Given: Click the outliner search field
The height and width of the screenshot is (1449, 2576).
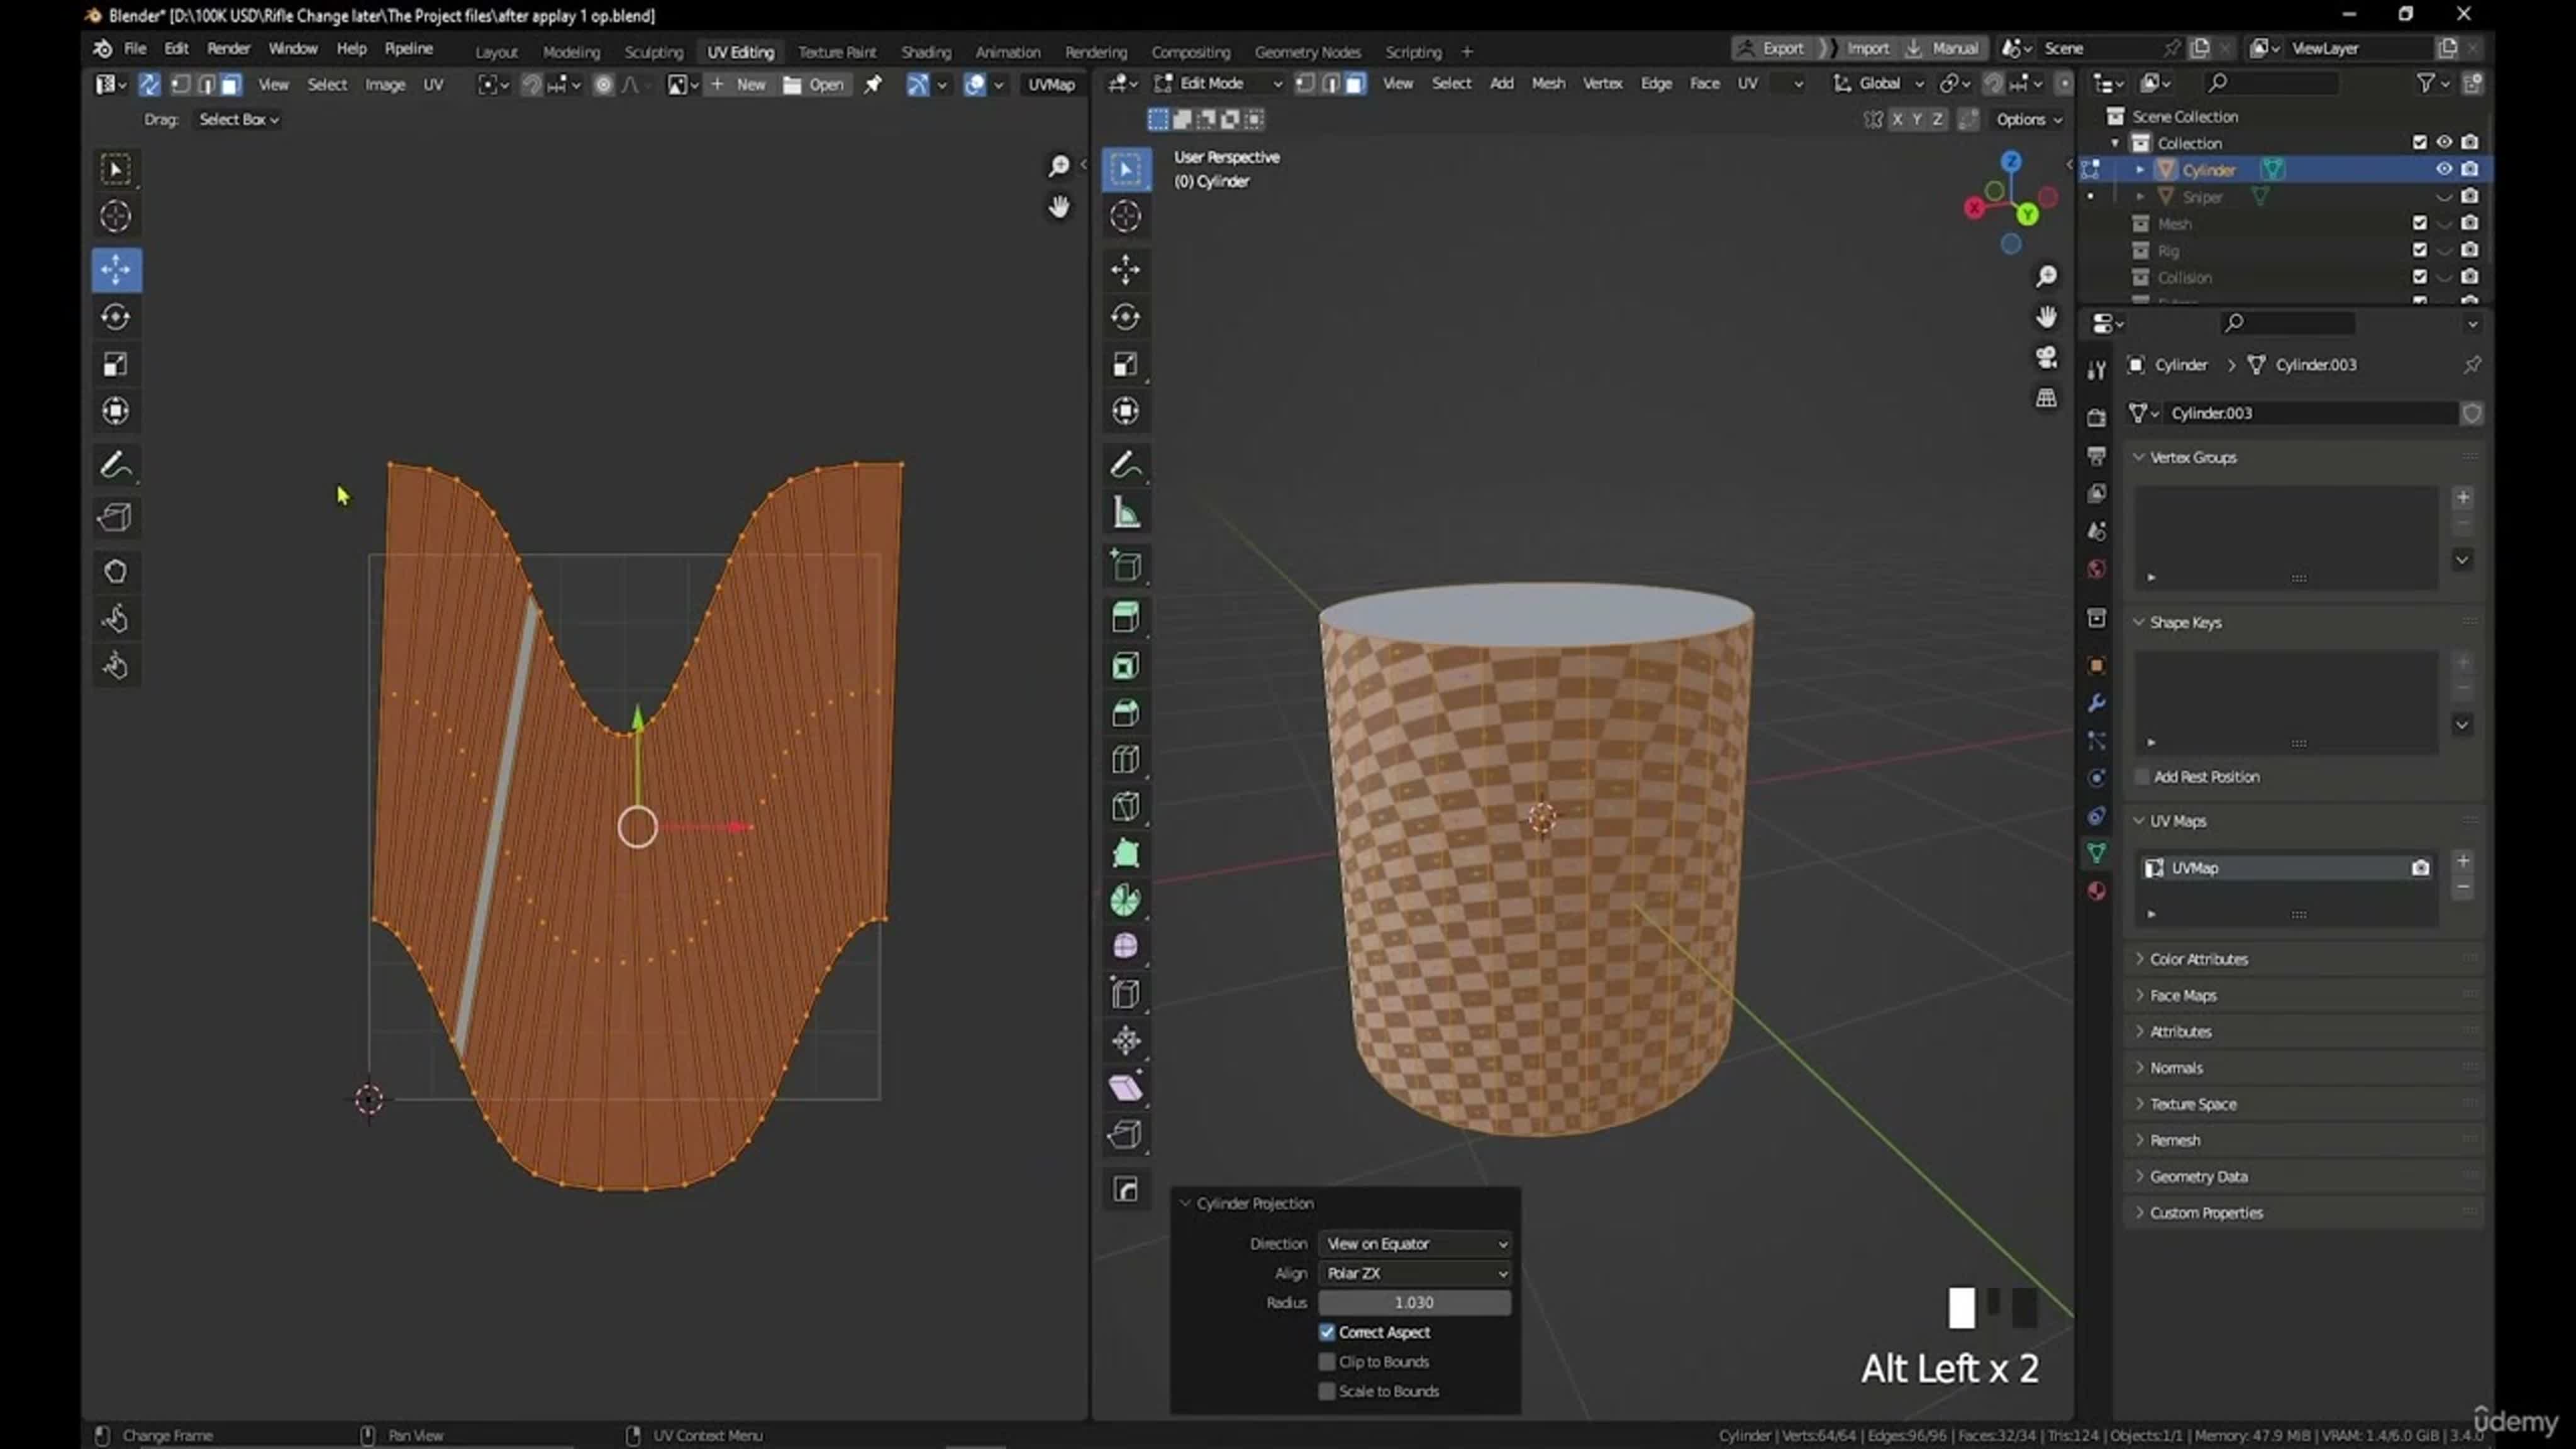Looking at the screenshot, I should pyautogui.click(x=2272, y=83).
